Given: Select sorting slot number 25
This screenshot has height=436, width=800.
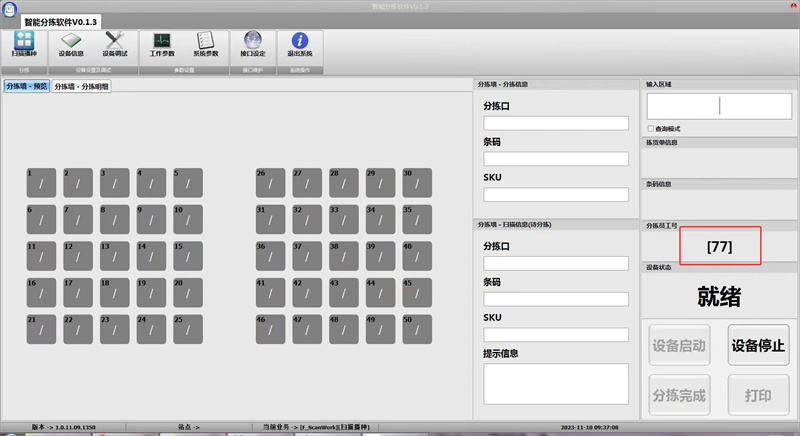Looking at the screenshot, I should pyautogui.click(x=188, y=329).
